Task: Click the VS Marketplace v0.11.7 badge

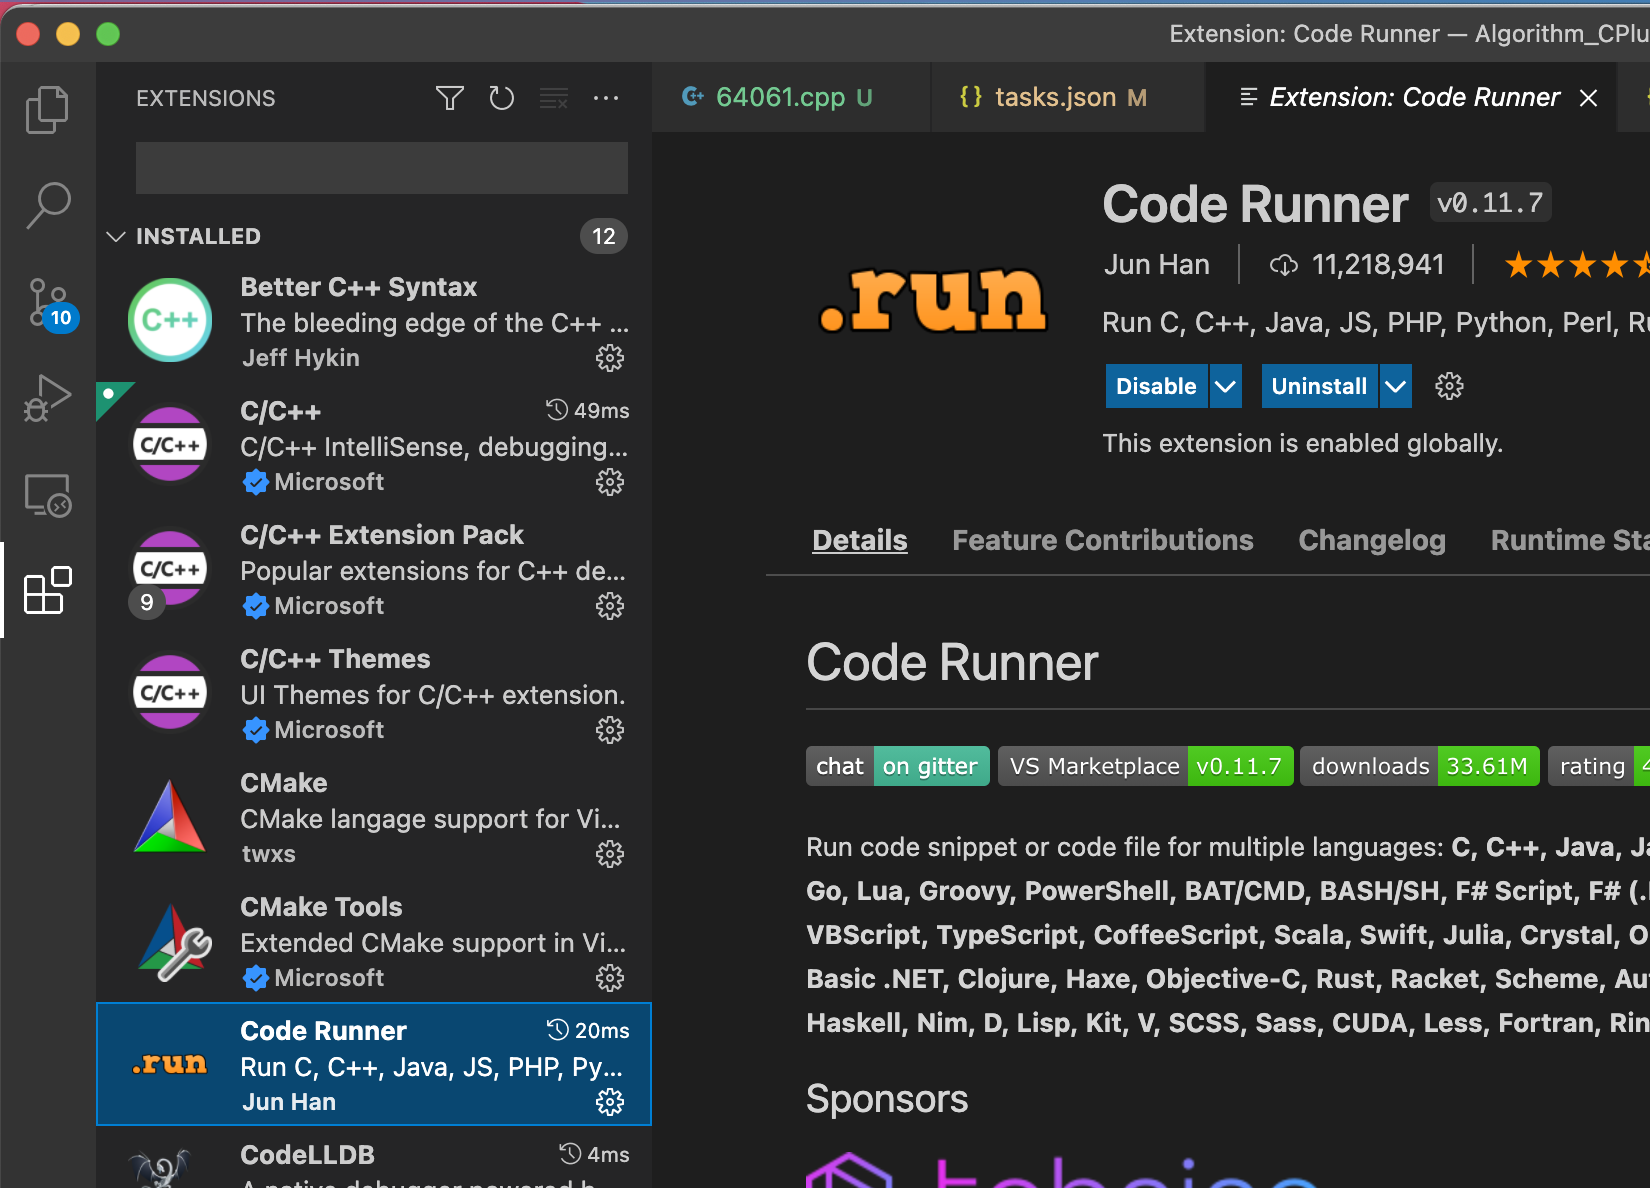Action: (x=1146, y=766)
